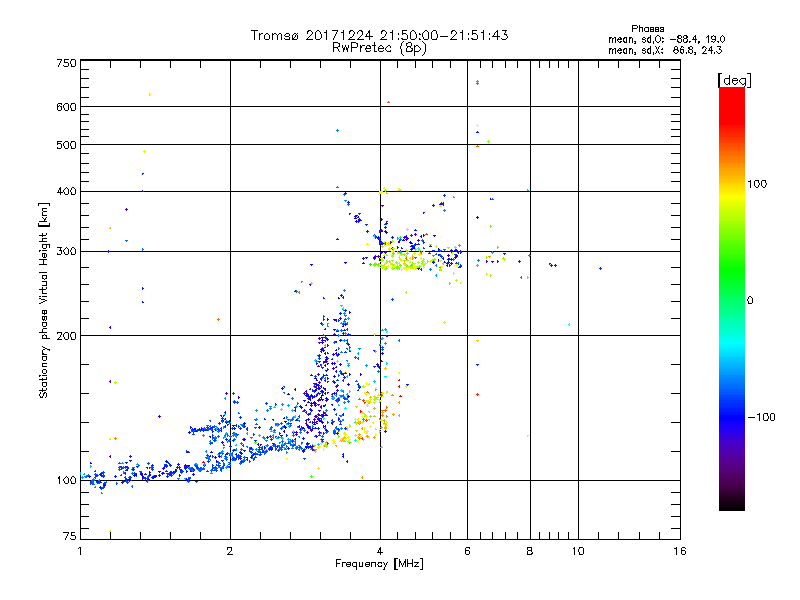Click the 'Stationary phase Virtual Height [km]' label
This screenshot has height=600, width=800.
[x=44, y=300]
